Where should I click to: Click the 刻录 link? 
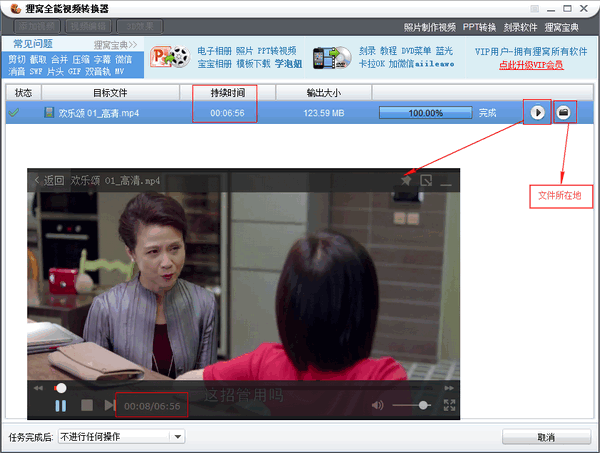[x=367, y=51]
